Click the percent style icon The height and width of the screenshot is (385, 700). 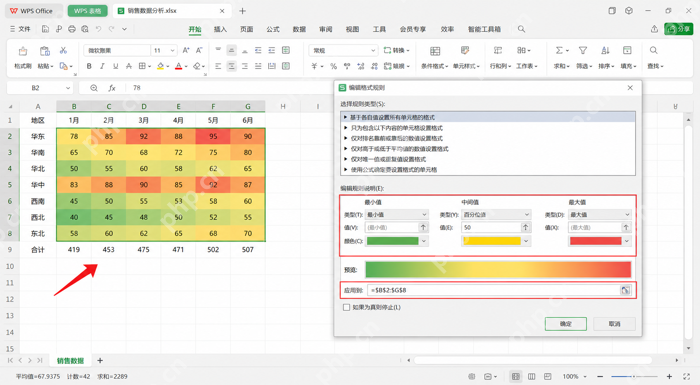(x=333, y=66)
